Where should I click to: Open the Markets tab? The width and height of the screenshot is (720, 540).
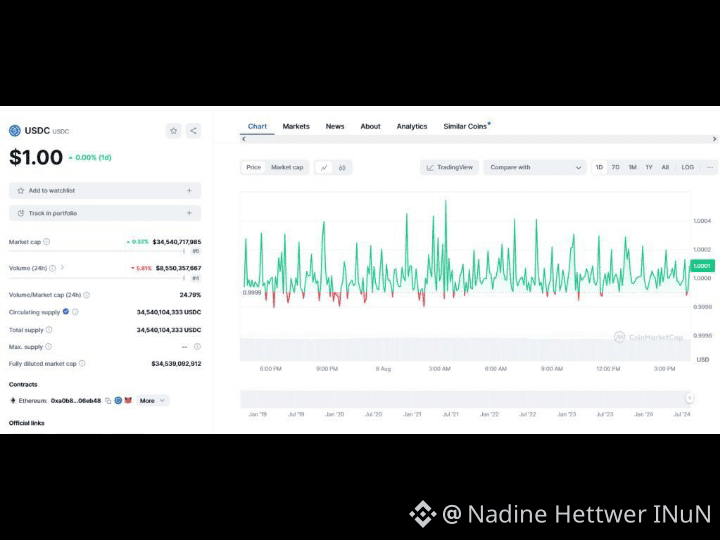point(296,126)
